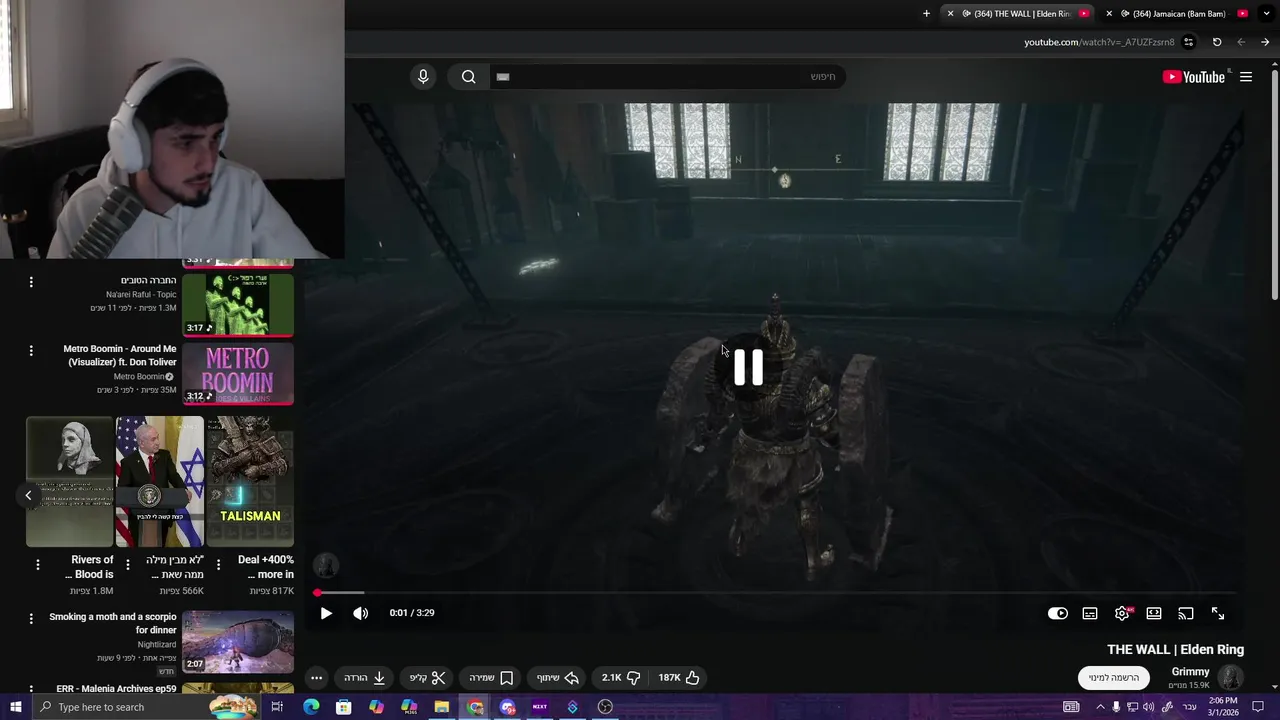Click the youtube.com address bar URL
Screen dimensions: 1280x720
1099,42
